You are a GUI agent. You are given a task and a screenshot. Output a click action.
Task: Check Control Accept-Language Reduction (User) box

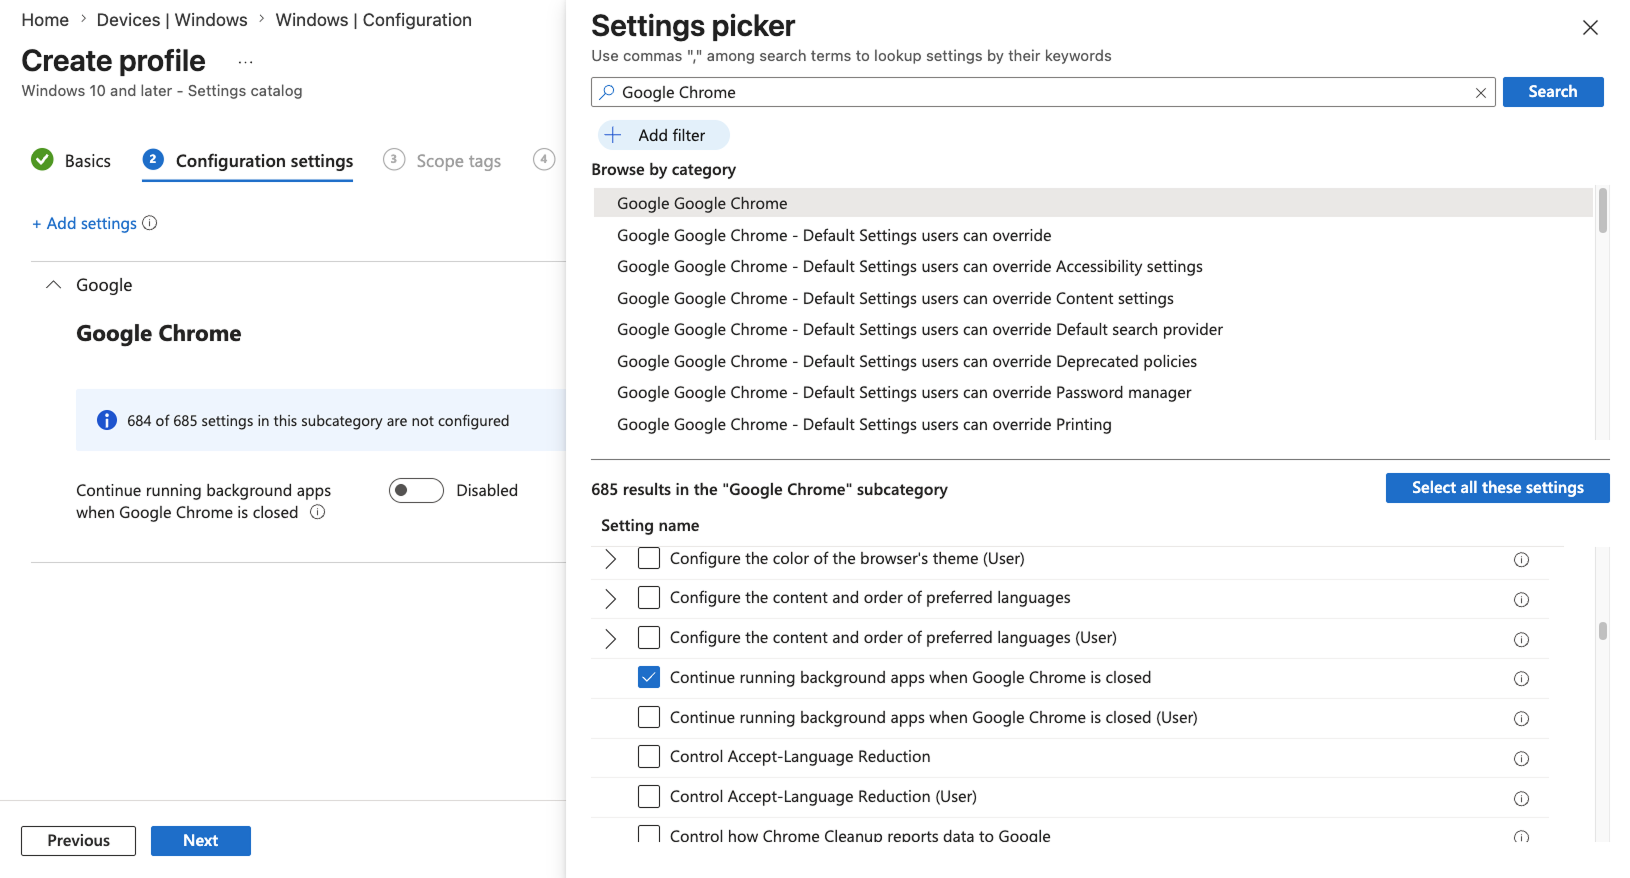coord(649,797)
